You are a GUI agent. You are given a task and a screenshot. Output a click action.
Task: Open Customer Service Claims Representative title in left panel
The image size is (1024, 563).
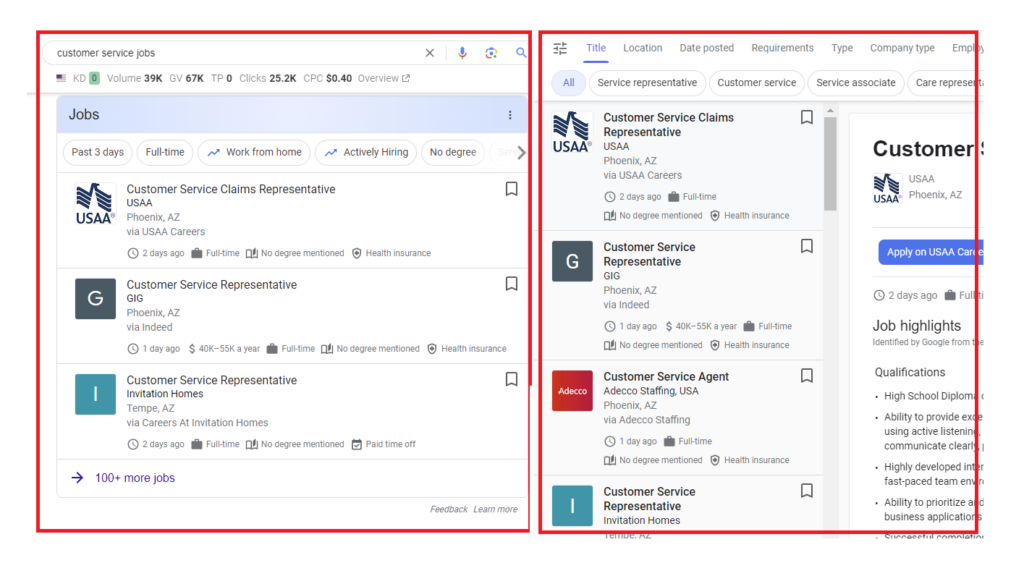231,189
